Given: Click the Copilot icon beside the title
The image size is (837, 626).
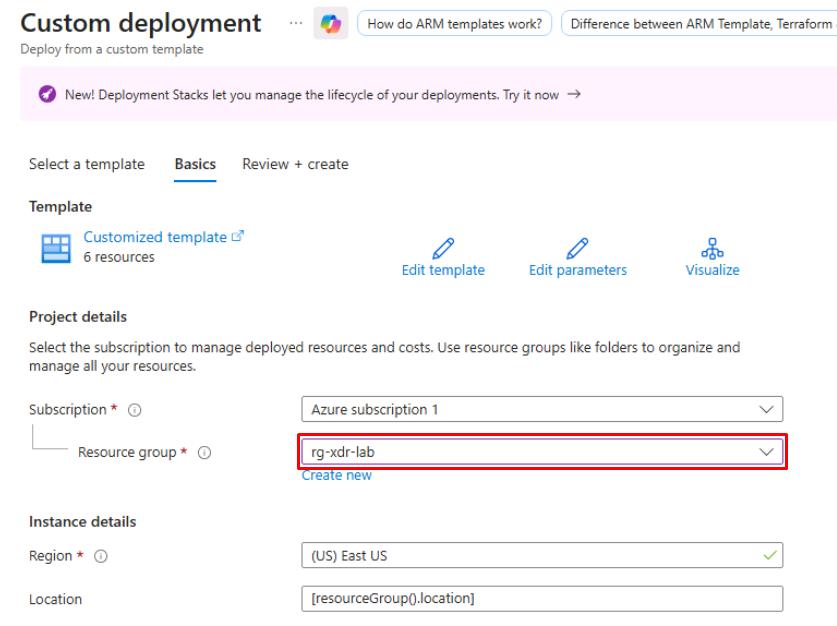Looking at the screenshot, I should coord(329,23).
